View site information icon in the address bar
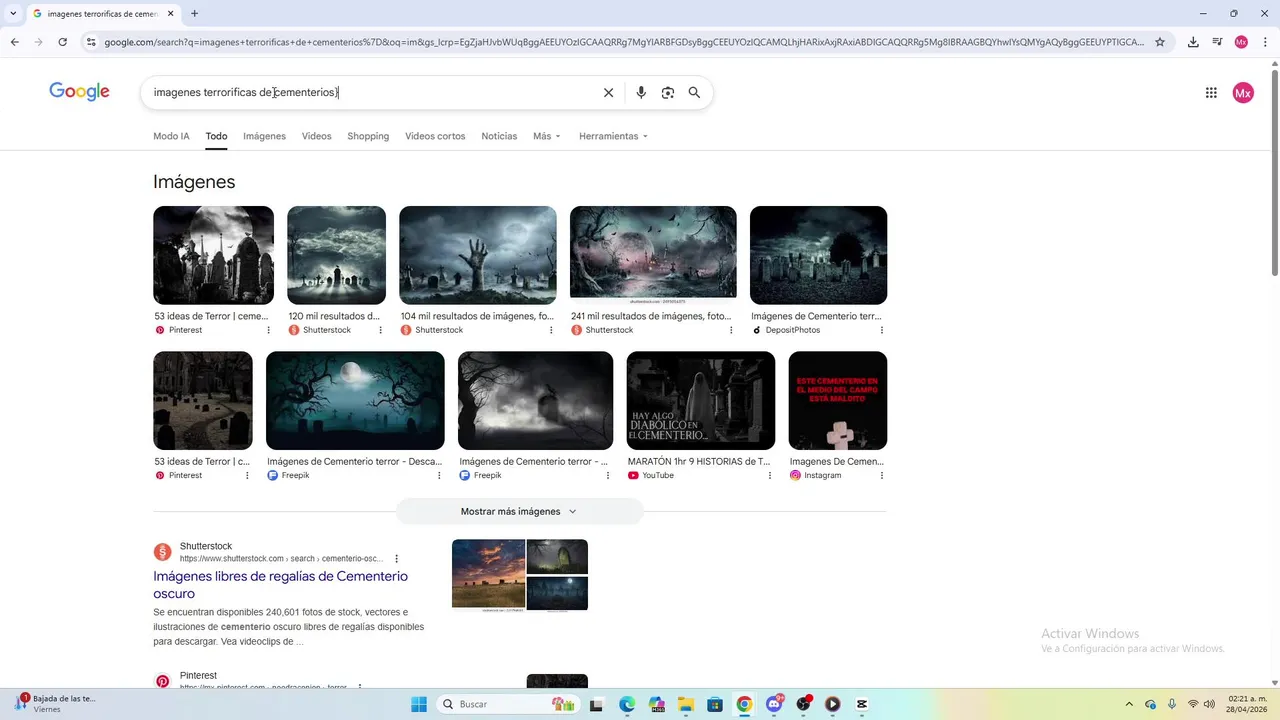The image size is (1280, 720). 91,42
